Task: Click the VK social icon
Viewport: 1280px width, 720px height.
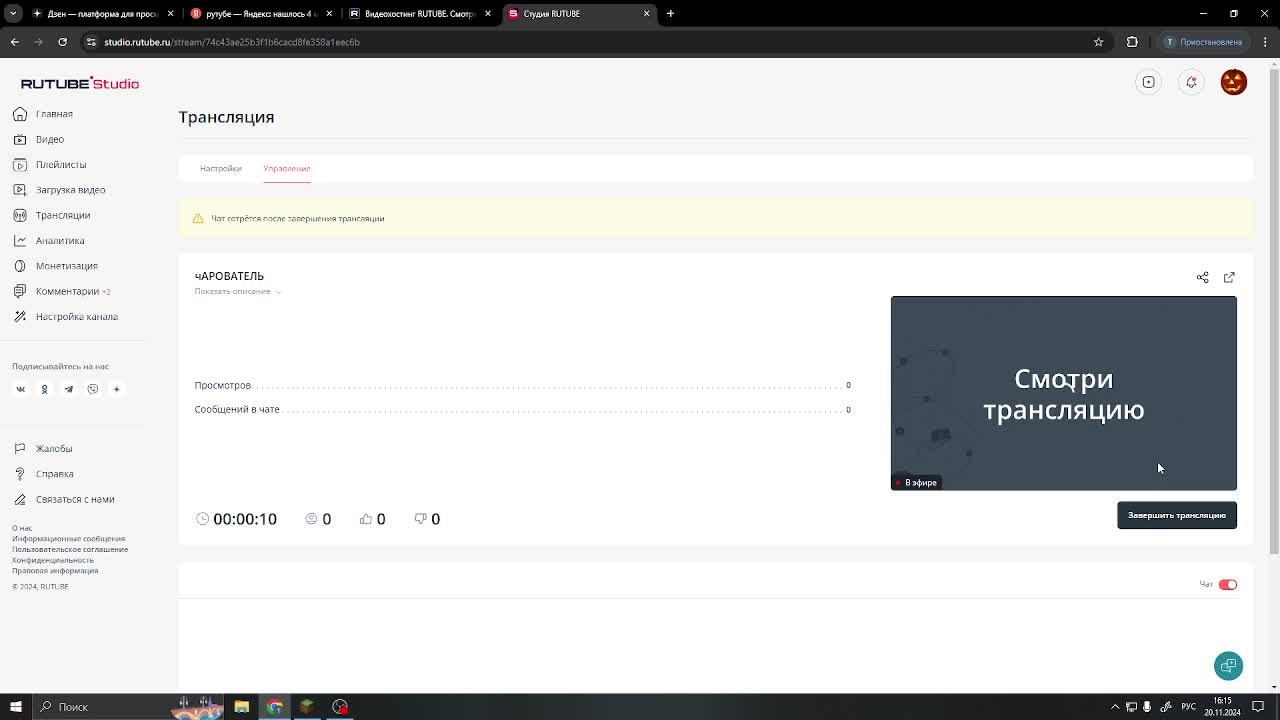Action: click(x=20, y=389)
